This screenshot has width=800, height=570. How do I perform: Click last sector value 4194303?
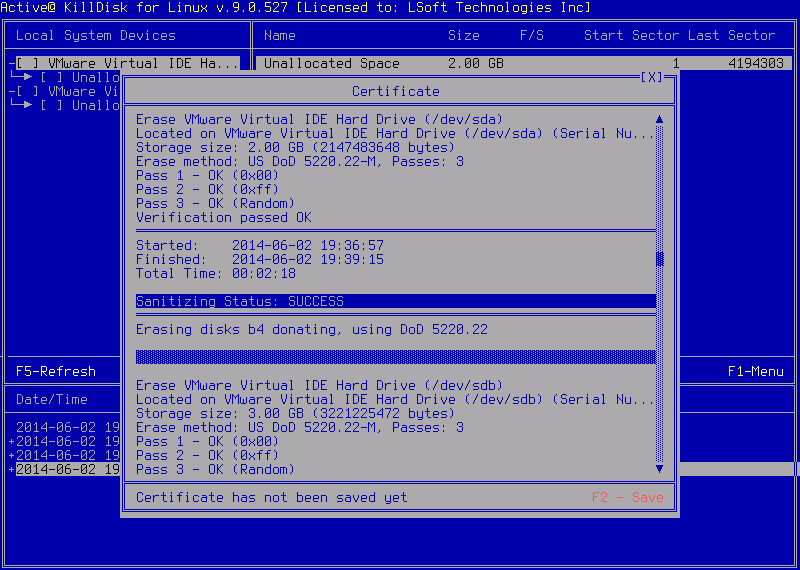[756, 63]
